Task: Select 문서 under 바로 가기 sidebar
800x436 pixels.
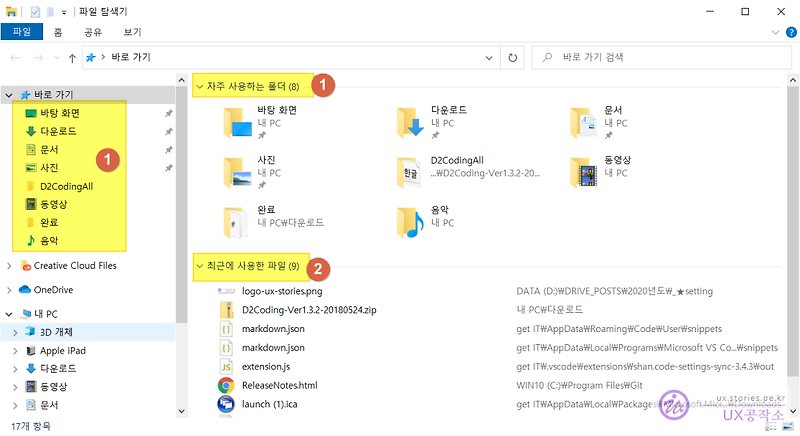Action: click(49, 149)
